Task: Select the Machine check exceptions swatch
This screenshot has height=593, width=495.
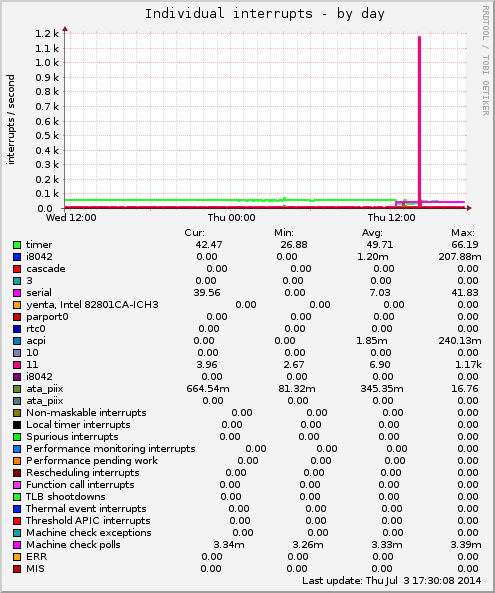Action: (x=17, y=533)
